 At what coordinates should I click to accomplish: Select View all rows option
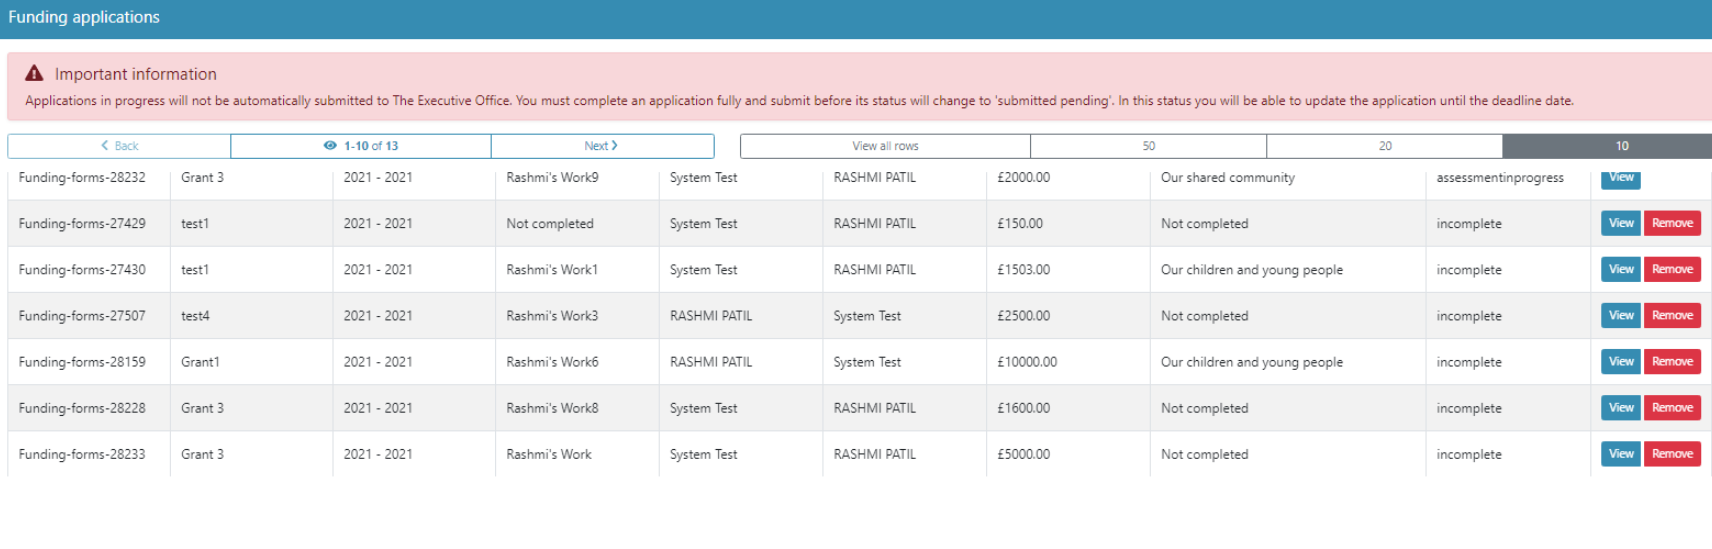(x=885, y=146)
